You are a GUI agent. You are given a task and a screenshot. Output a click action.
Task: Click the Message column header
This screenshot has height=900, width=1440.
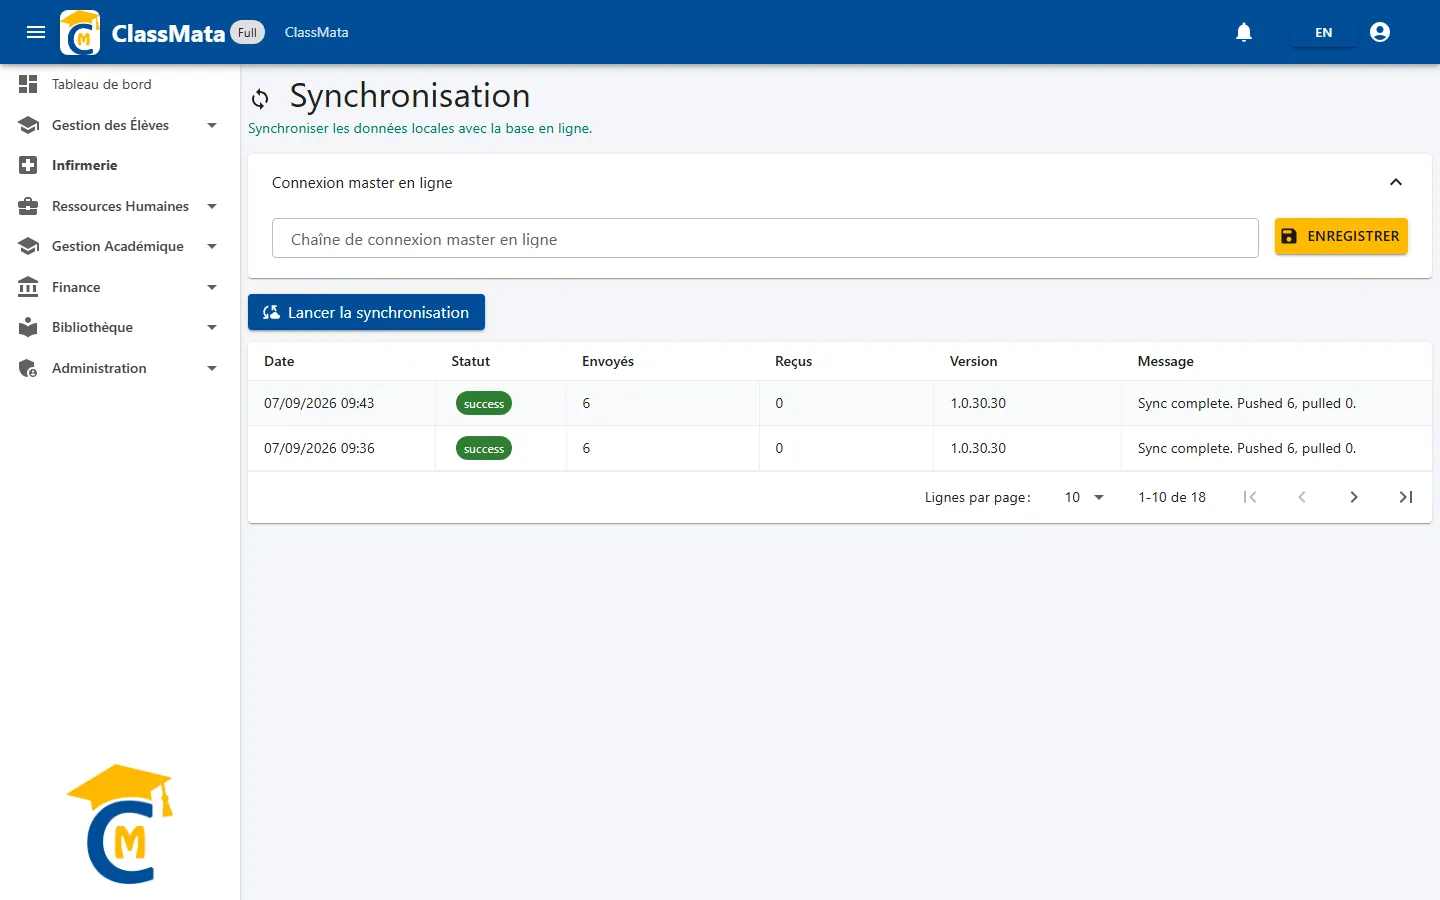pyautogui.click(x=1166, y=361)
